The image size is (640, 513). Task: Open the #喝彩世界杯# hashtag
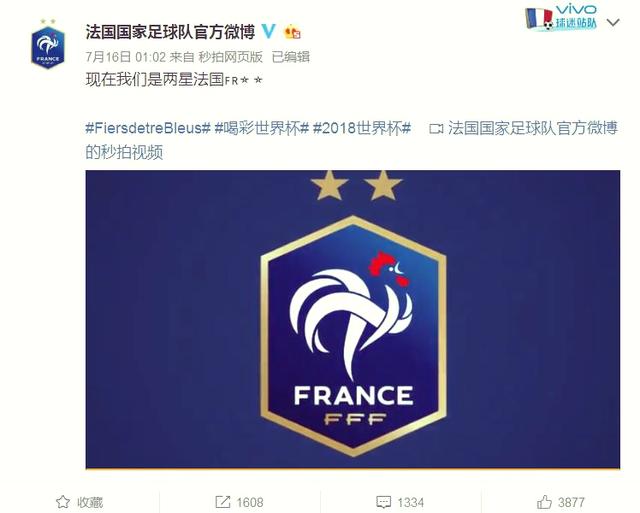tap(261, 128)
